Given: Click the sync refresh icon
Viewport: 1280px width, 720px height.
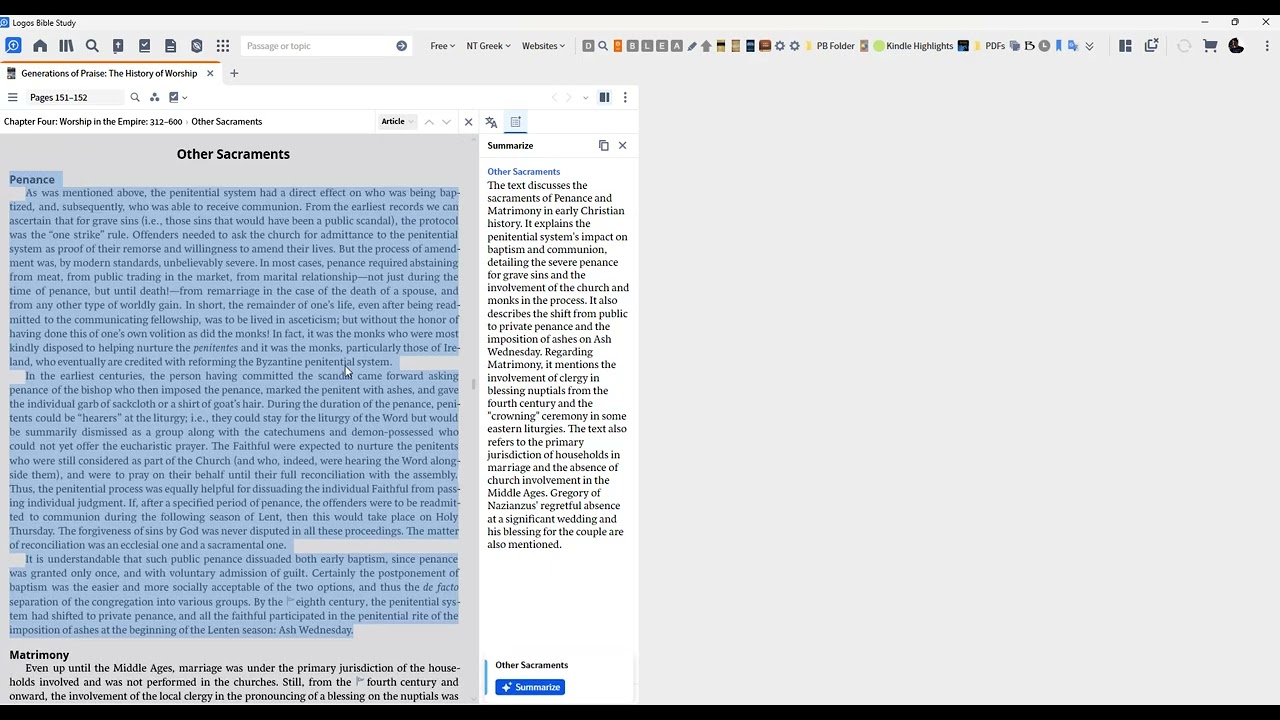Looking at the screenshot, I should click(1184, 46).
